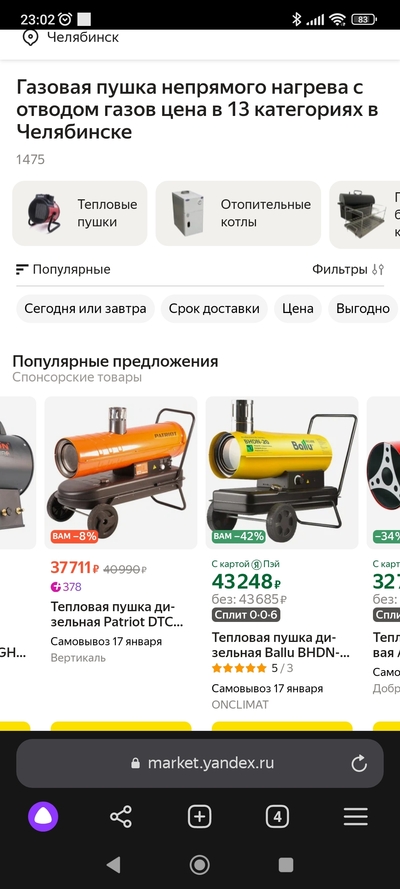Toggle the Сегодня или завтра filter chip

pyautogui.click(x=86, y=308)
